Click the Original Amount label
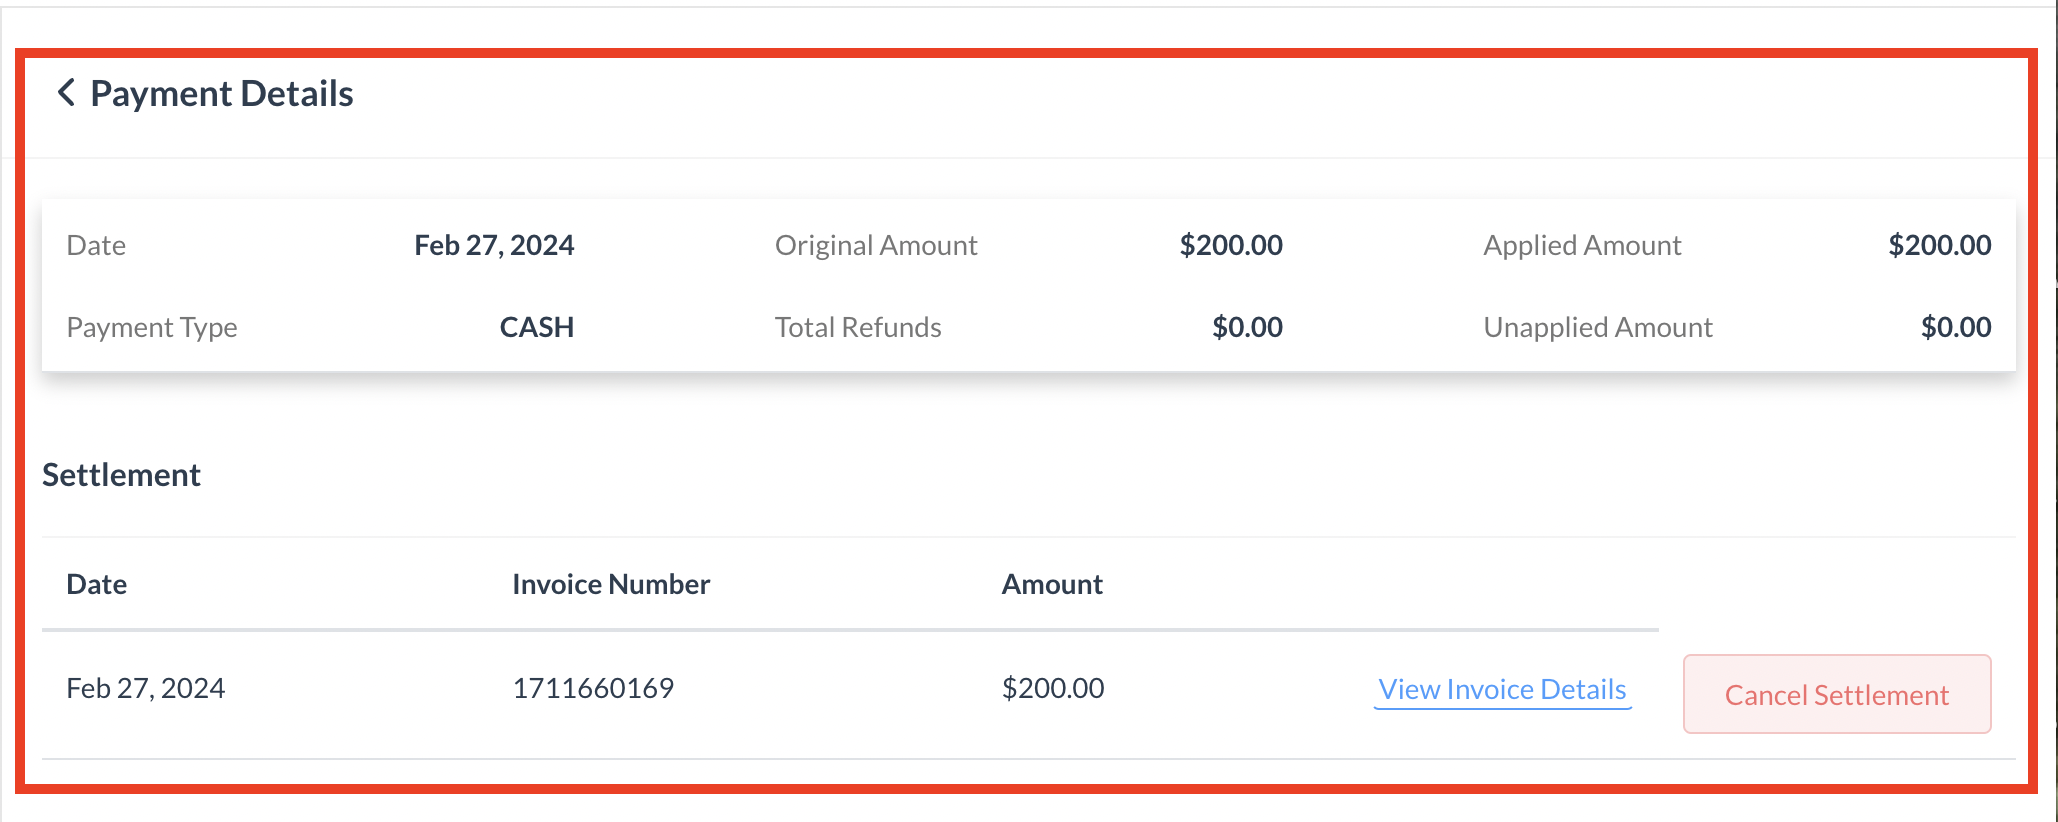The image size is (2058, 822). pos(876,245)
